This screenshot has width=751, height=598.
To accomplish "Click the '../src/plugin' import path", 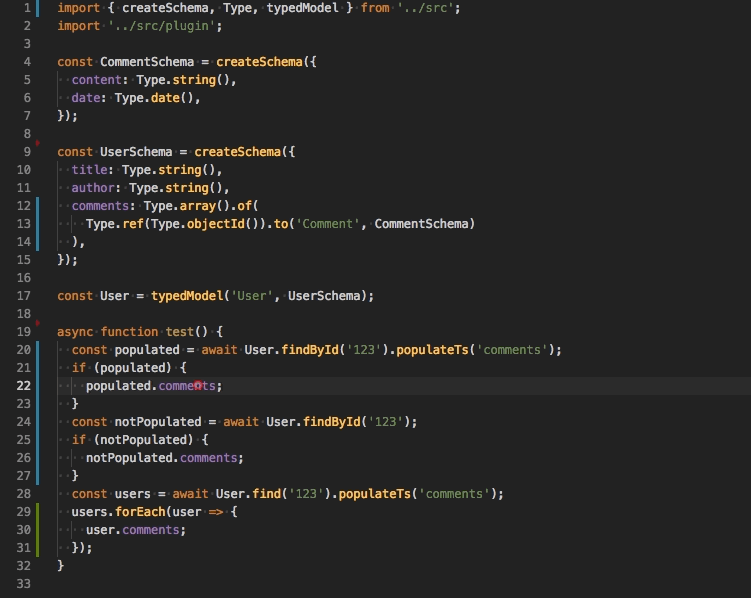I will click(161, 26).
